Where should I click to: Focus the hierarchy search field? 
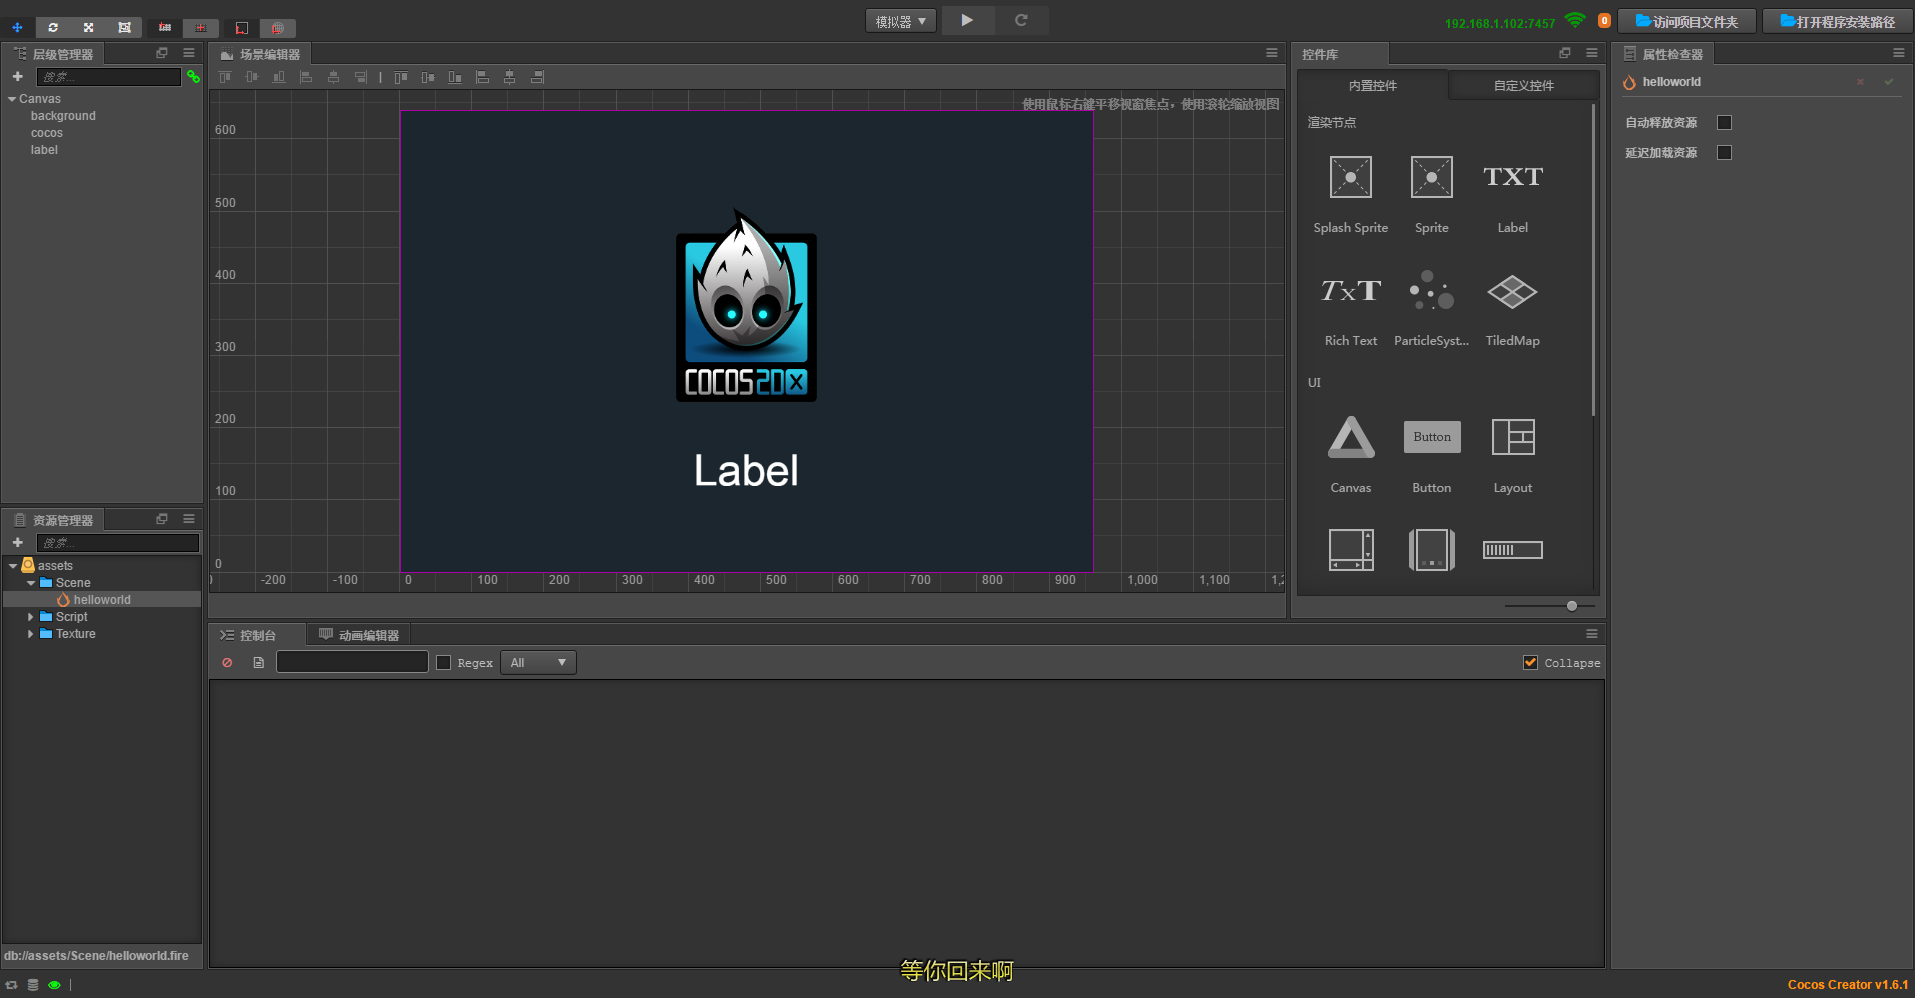109,77
